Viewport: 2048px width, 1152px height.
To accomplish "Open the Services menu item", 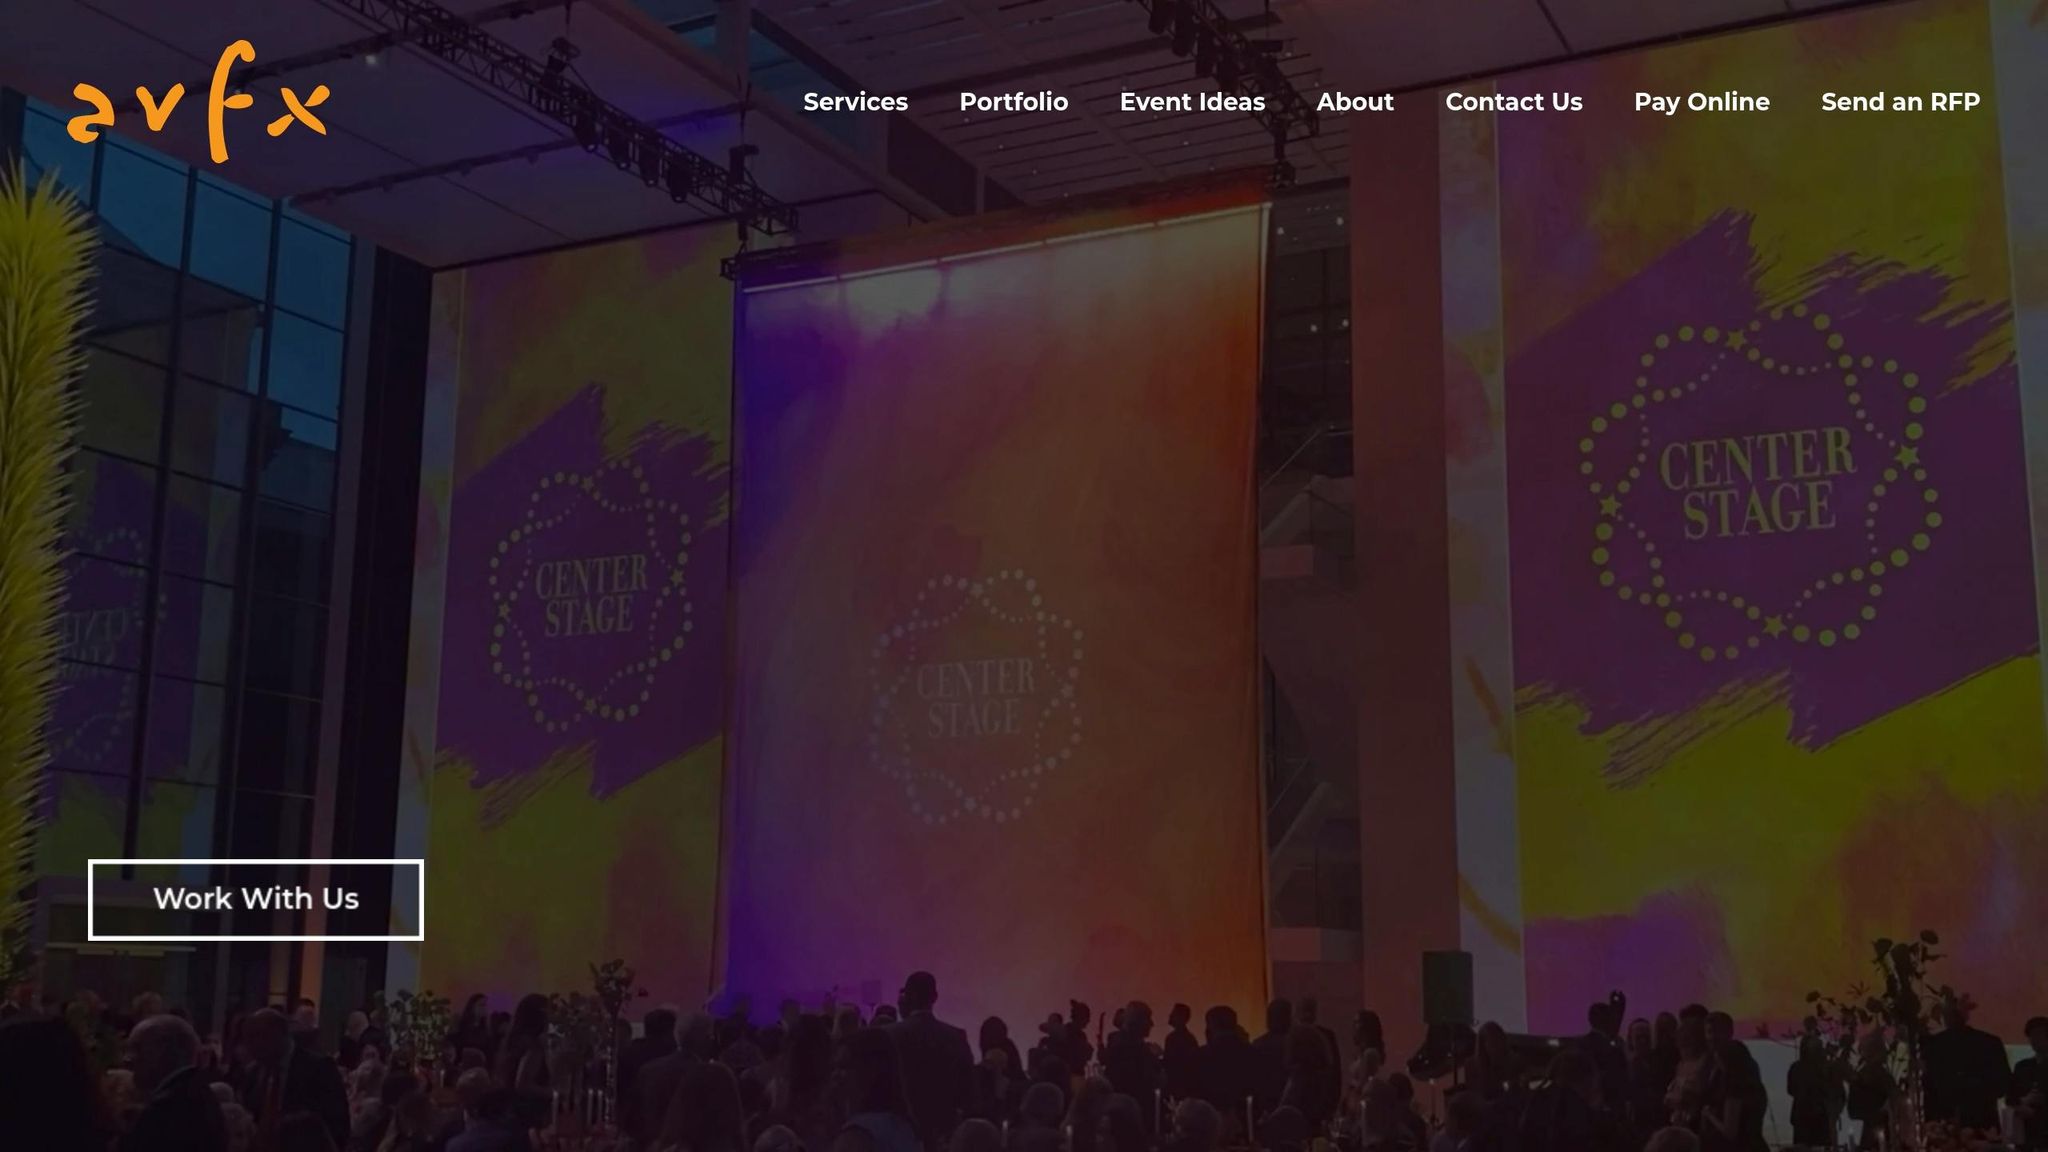I will pyautogui.click(x=855, y=102).
